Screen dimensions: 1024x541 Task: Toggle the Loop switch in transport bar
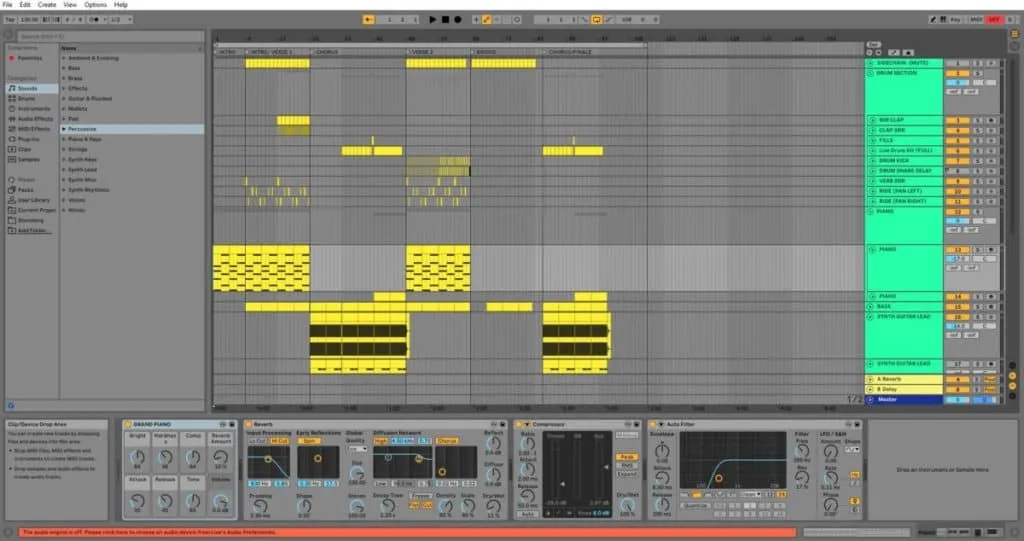tap(596, 20)
